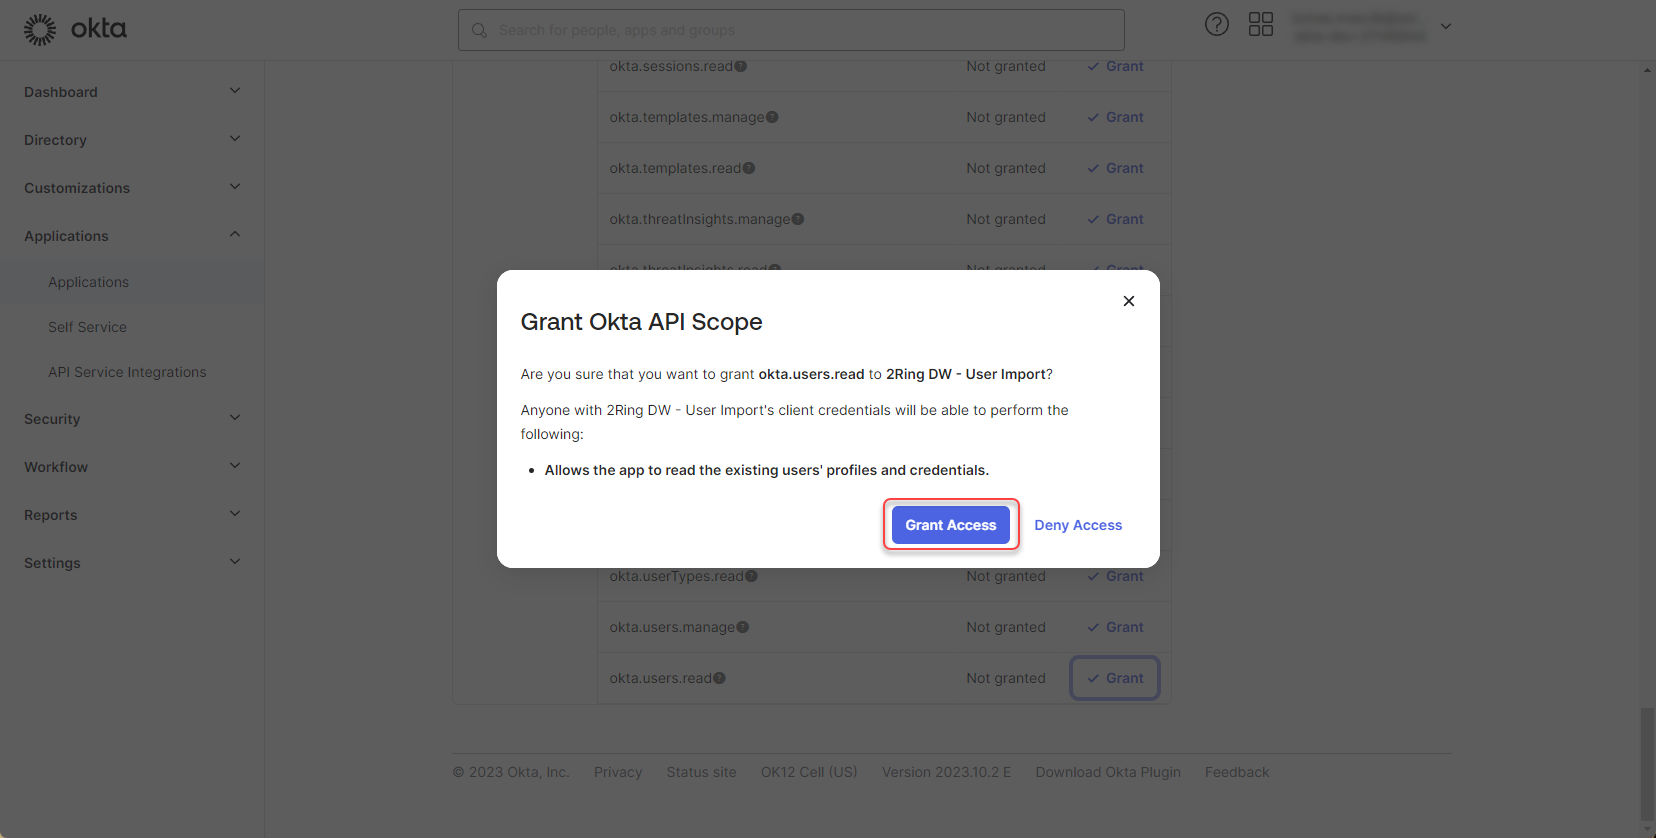Viewport: 1656px width, 838px height.
Task: Click the Okta logo icon
Action: (40, 30)
